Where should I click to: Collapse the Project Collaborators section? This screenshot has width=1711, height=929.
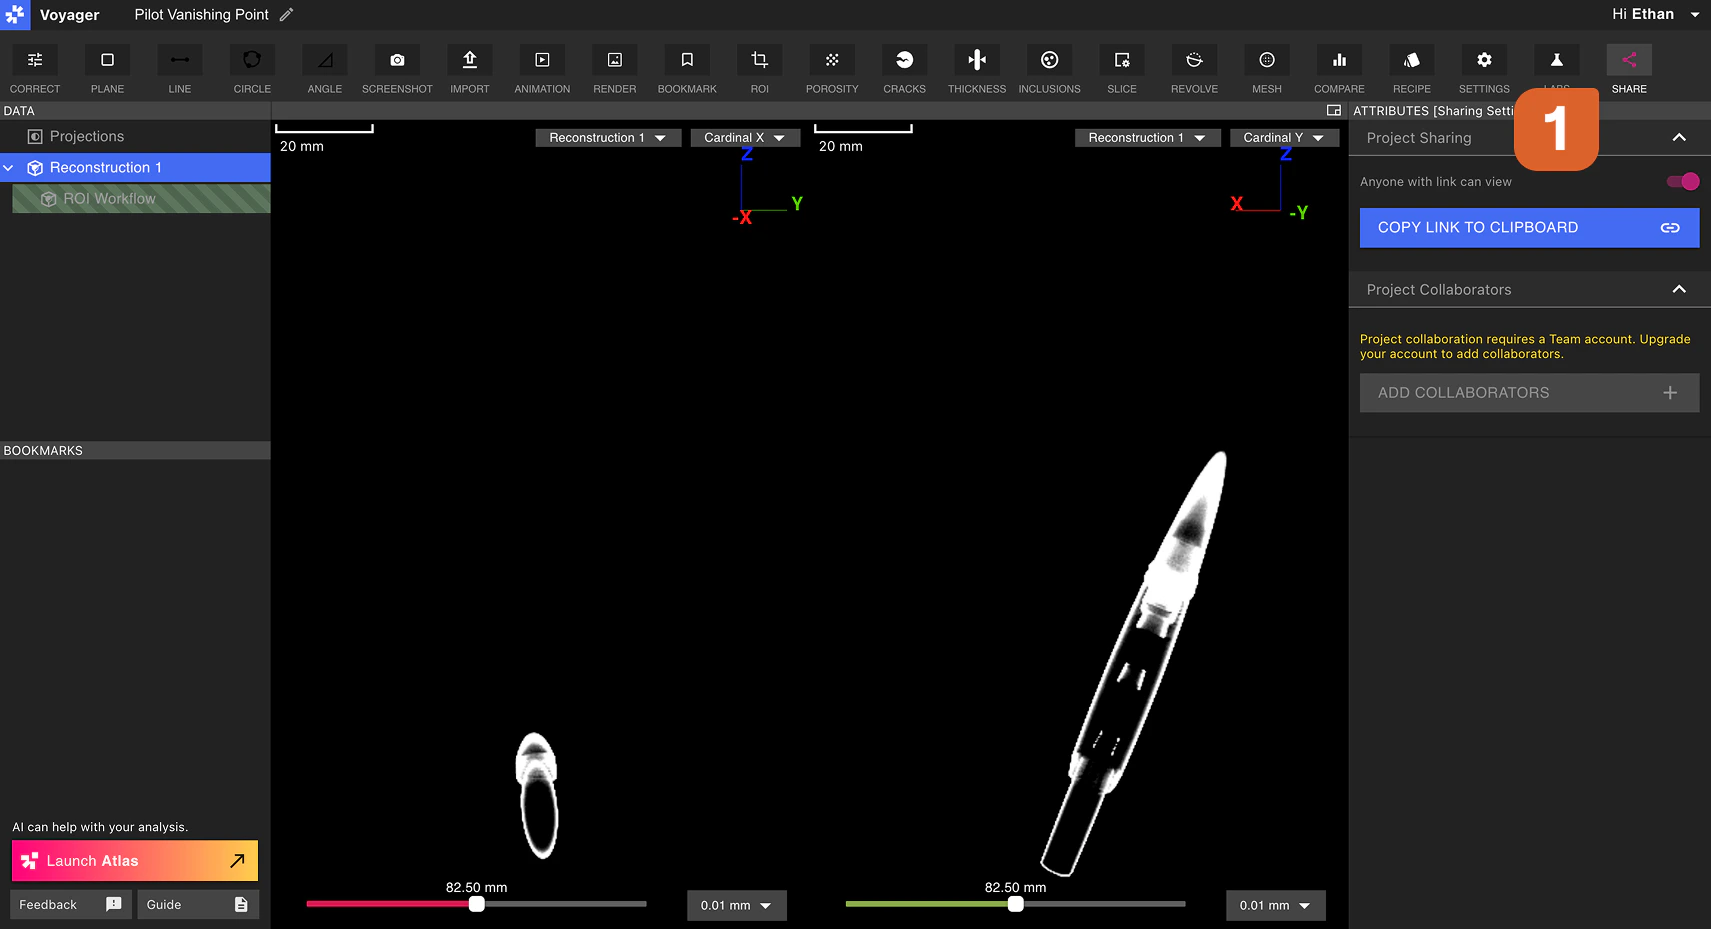(1679, 289)
